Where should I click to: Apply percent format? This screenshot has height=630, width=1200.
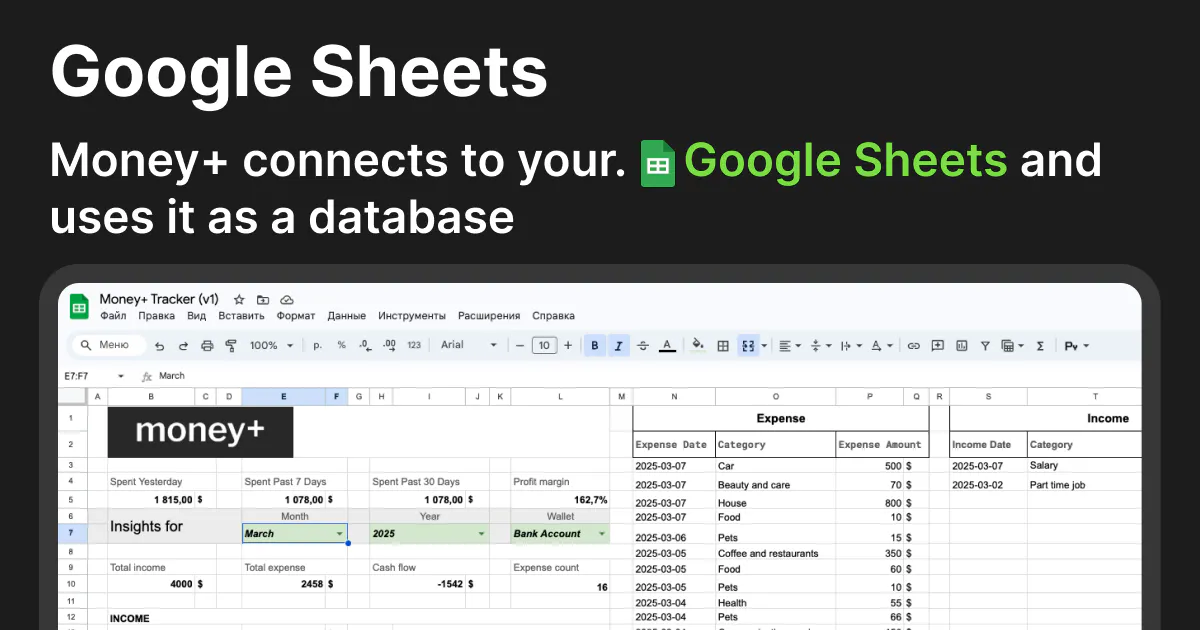(x=341, y=345)
